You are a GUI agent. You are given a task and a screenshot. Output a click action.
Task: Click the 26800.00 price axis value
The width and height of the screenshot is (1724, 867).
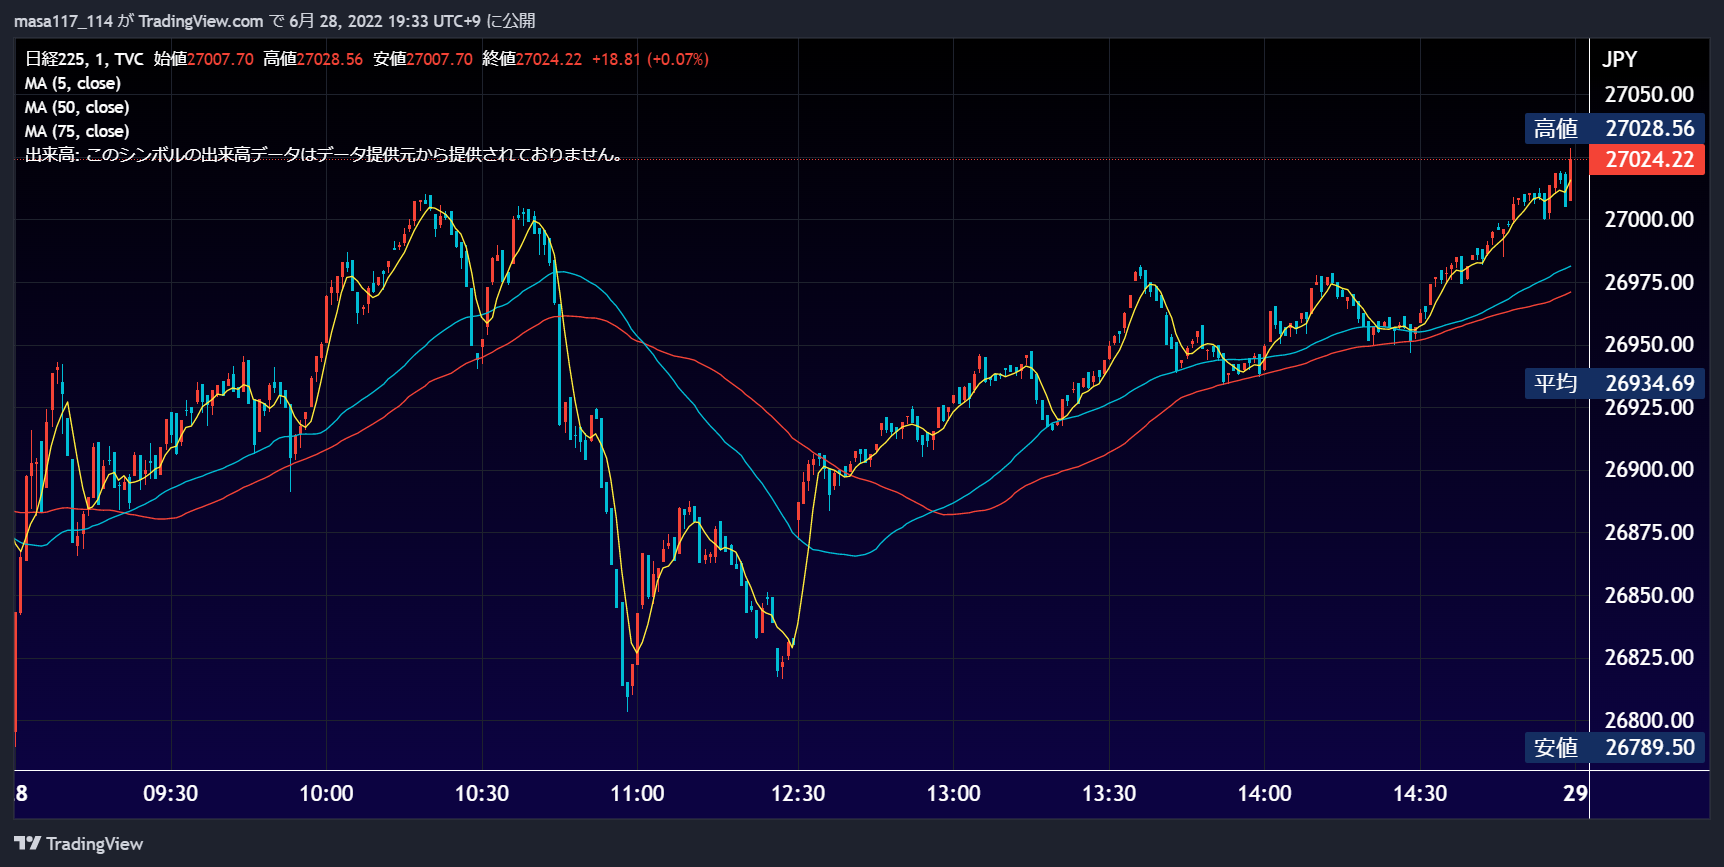tap(1649, 720)
